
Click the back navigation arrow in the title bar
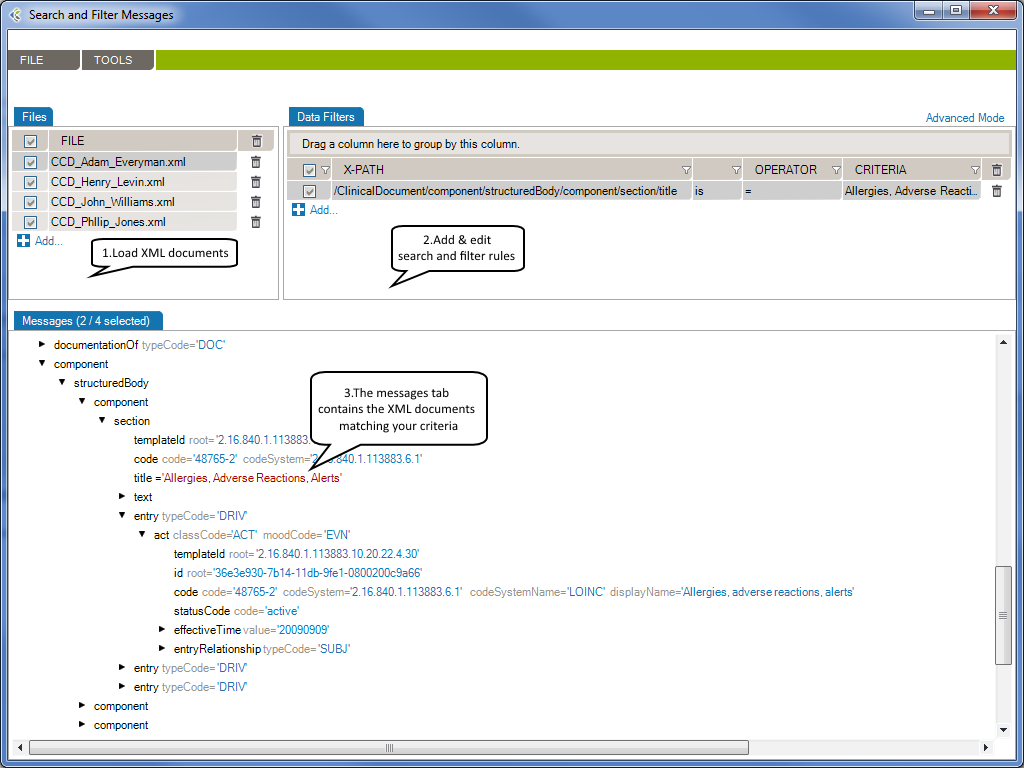(x=16, y=14)
